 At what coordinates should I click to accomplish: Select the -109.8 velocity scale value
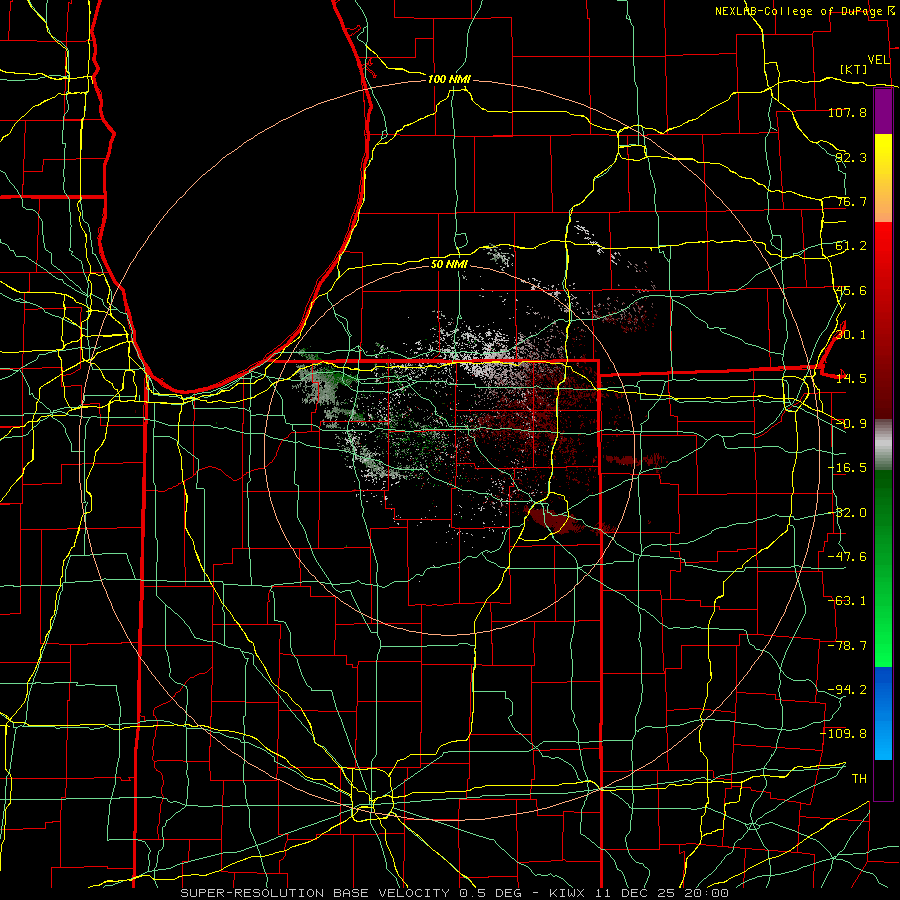pos(844,734)
